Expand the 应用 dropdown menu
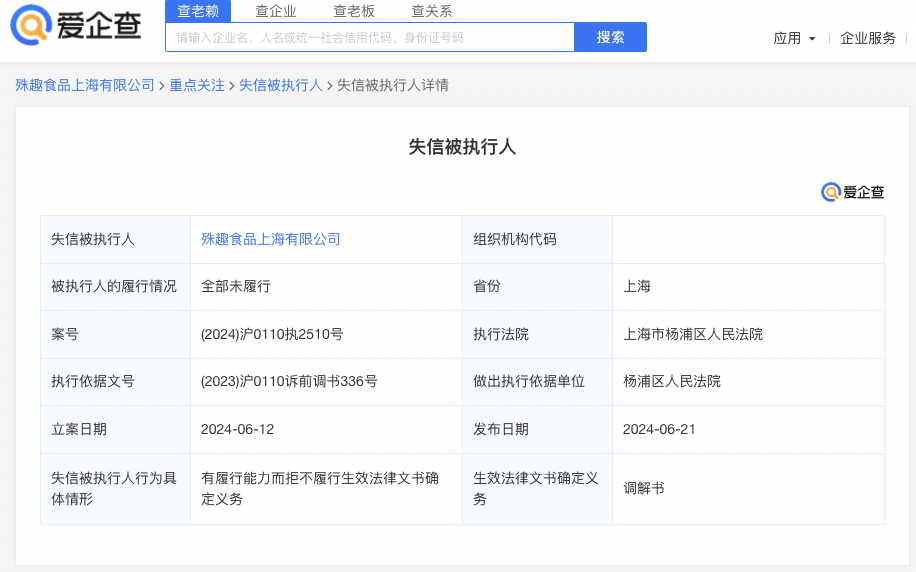Viewport: 916px width, 572px height. pyautogui.click(x=794, y=39)
